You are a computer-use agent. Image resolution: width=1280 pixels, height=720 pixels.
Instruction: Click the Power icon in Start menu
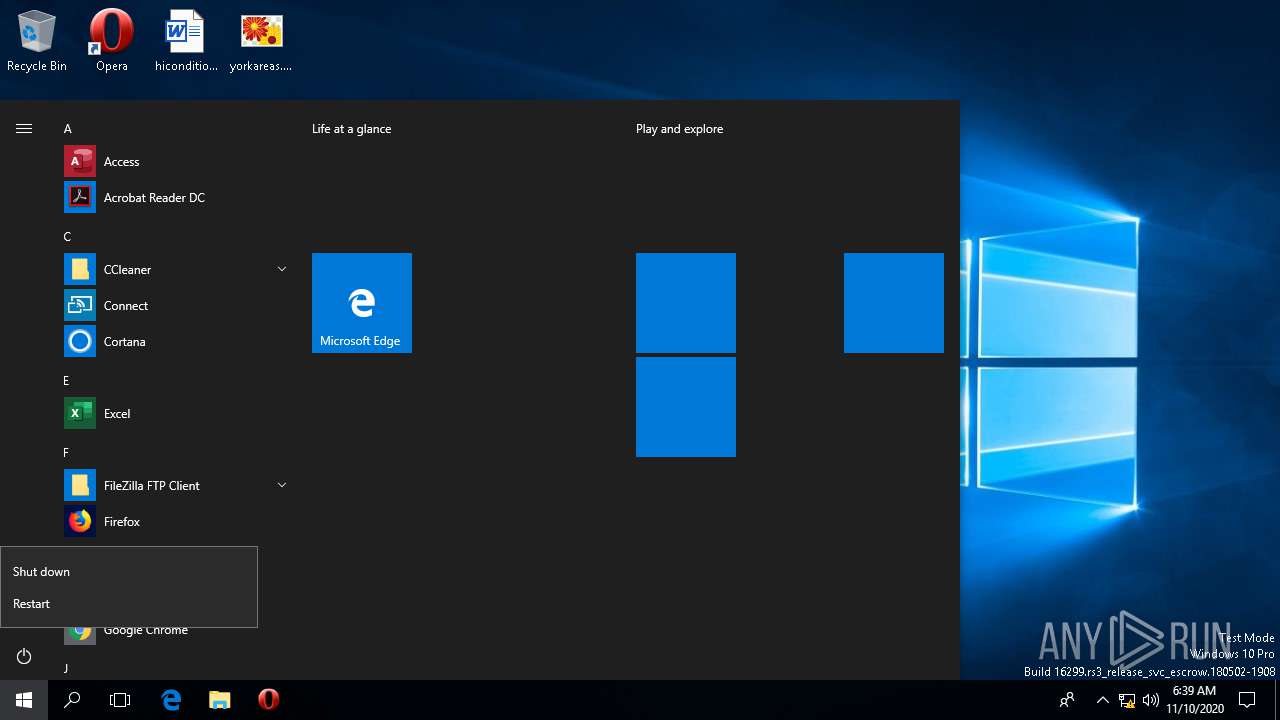[24, 656]
